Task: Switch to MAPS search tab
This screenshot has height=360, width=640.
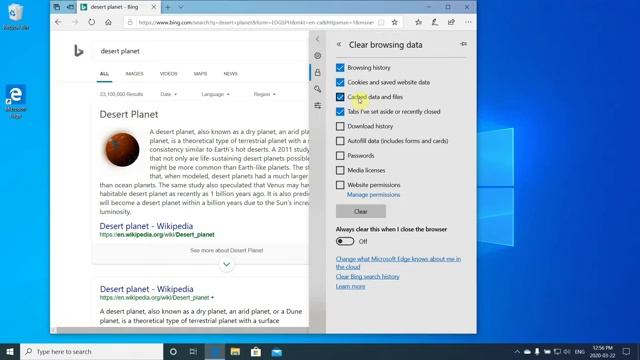Action: point(200,74)
